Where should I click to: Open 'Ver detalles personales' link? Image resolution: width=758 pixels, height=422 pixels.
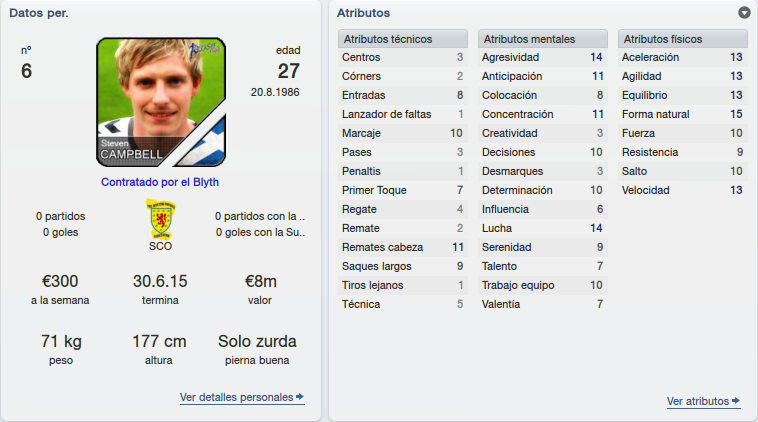(236, 397)
